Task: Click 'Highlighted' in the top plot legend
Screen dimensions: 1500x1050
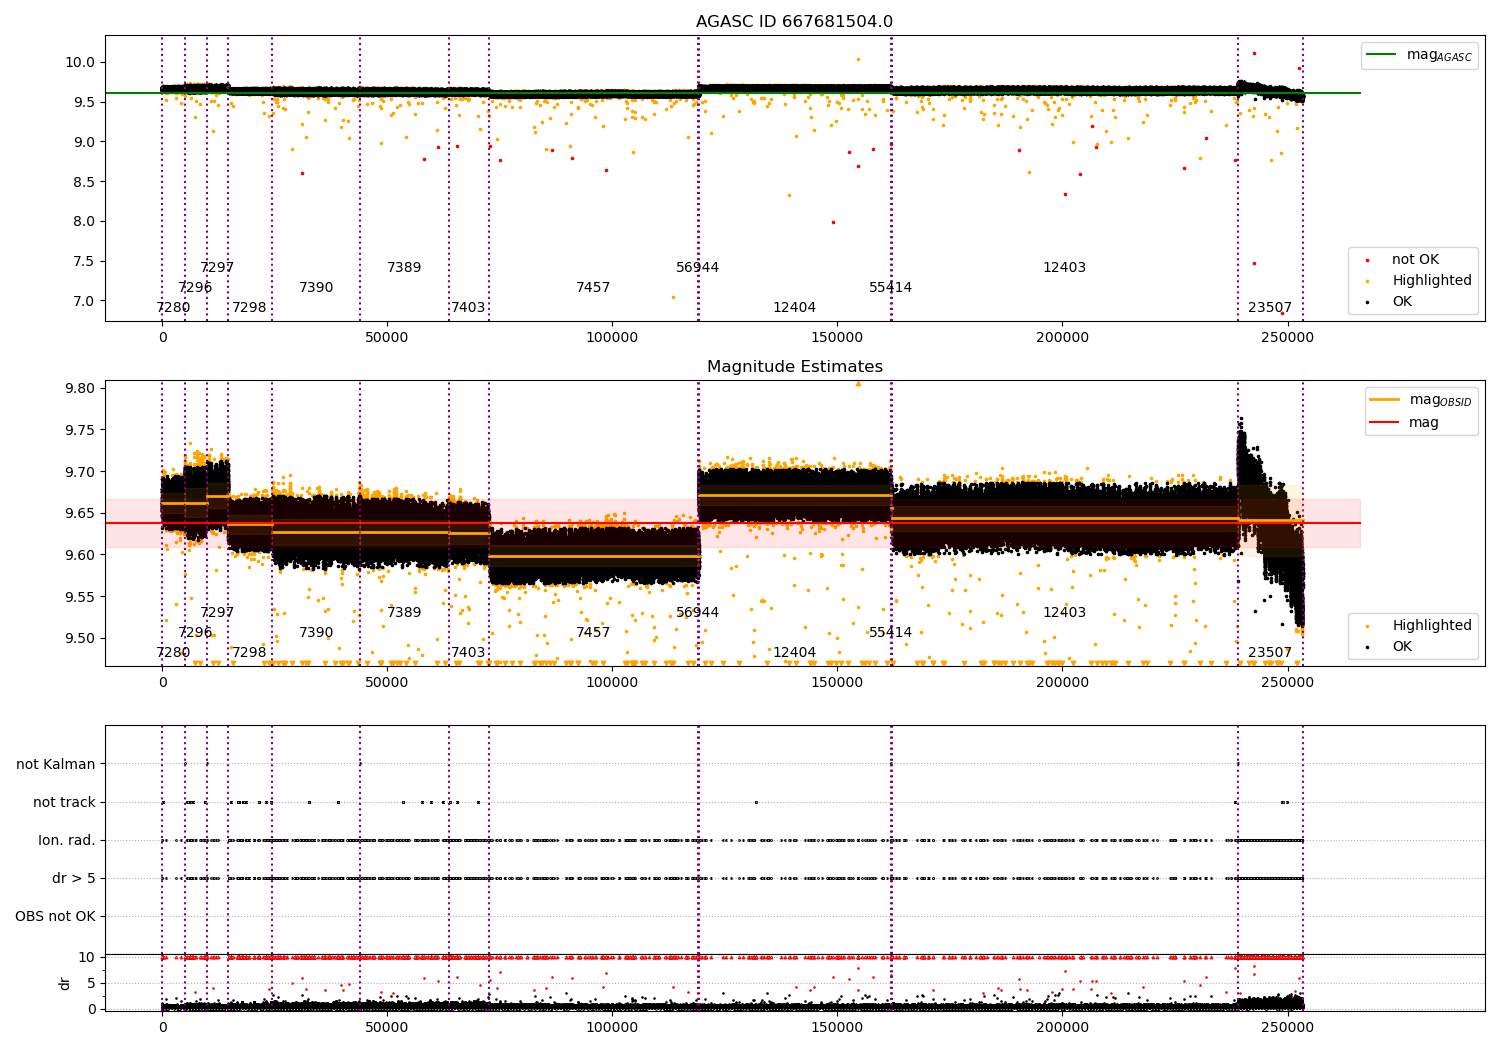Action: pyautogui.click(x=1421, y=281)
